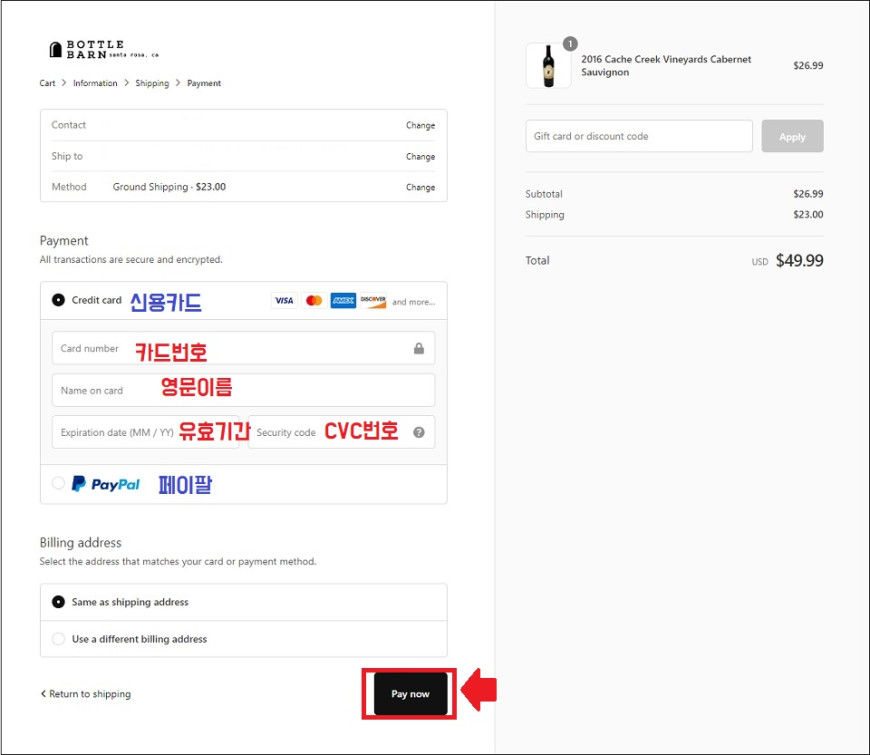Click the Visa card icon
The height and width of the screenshot is (755, 870).
point(284,301)
